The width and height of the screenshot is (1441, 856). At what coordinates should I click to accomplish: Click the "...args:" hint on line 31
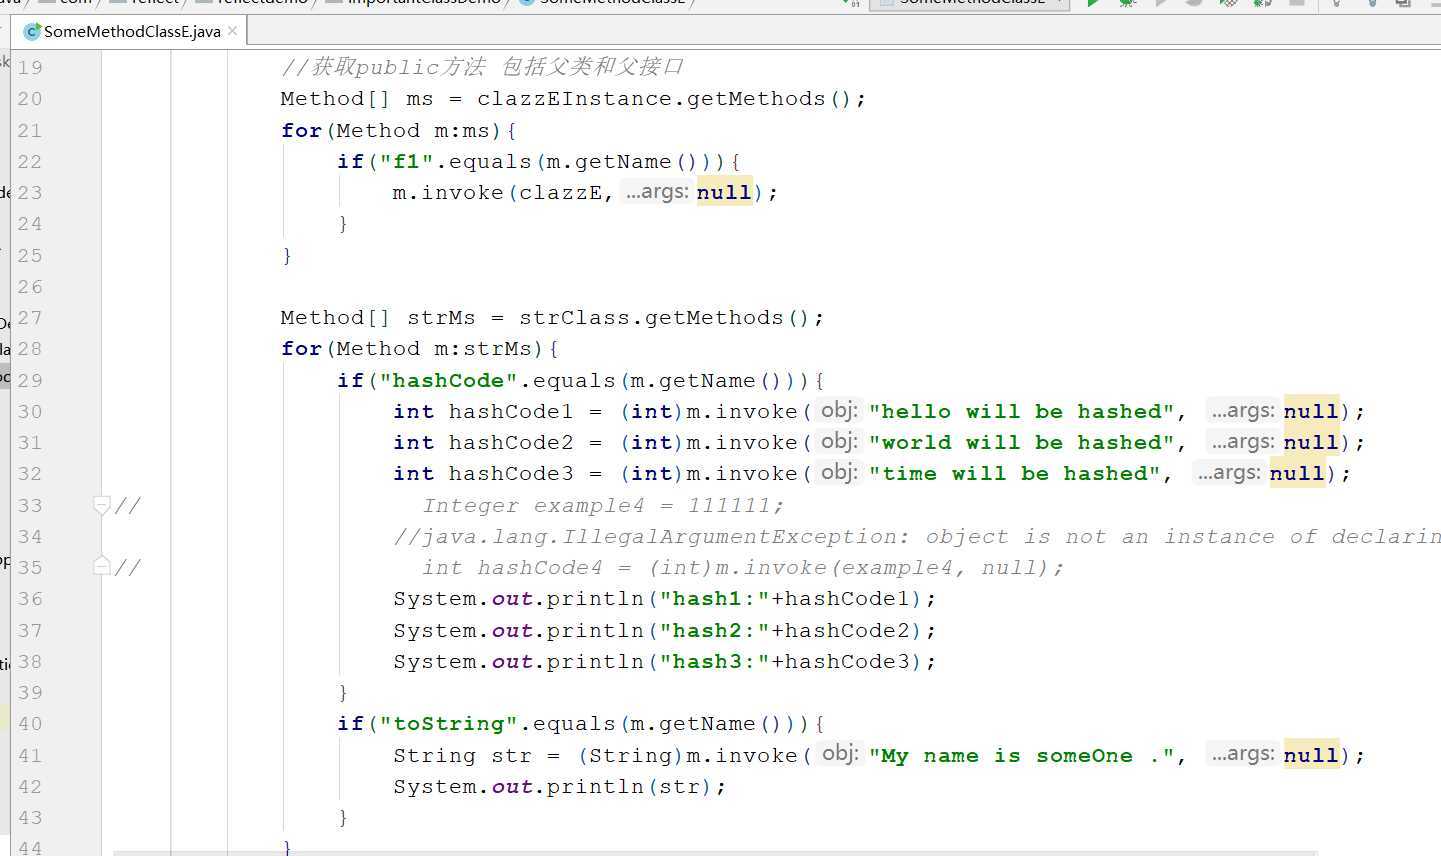tap(1243, 441)
